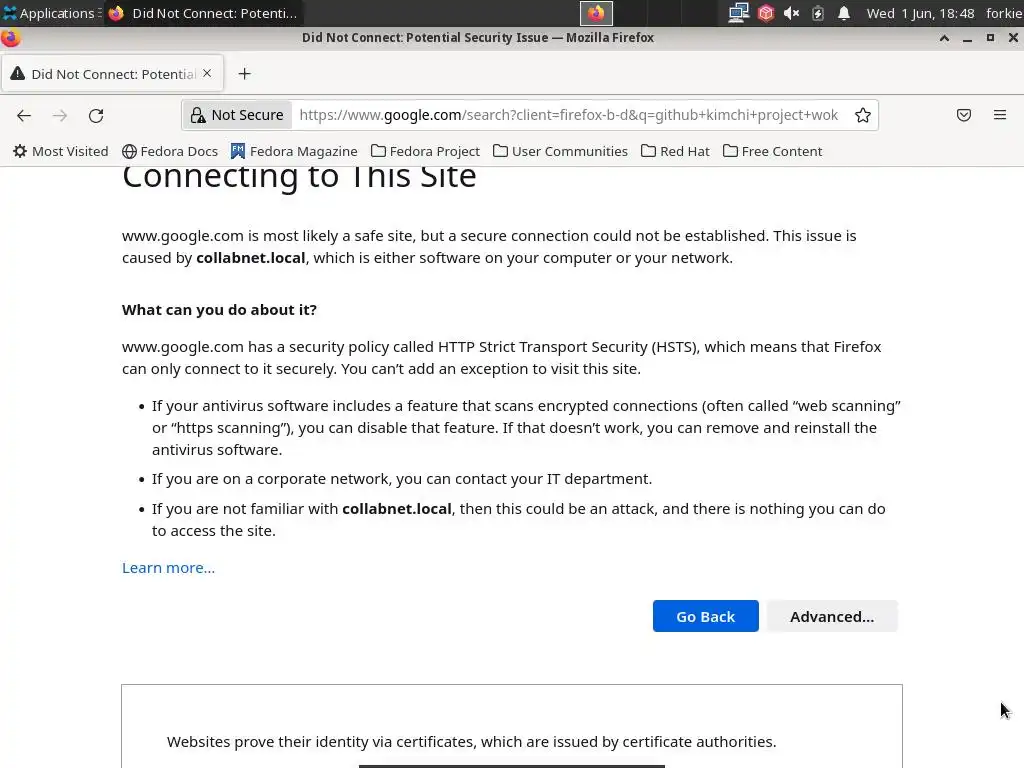Open the power manager battery icon
The height and width of the screenshot is (768, 1024).
click(818, 13)
